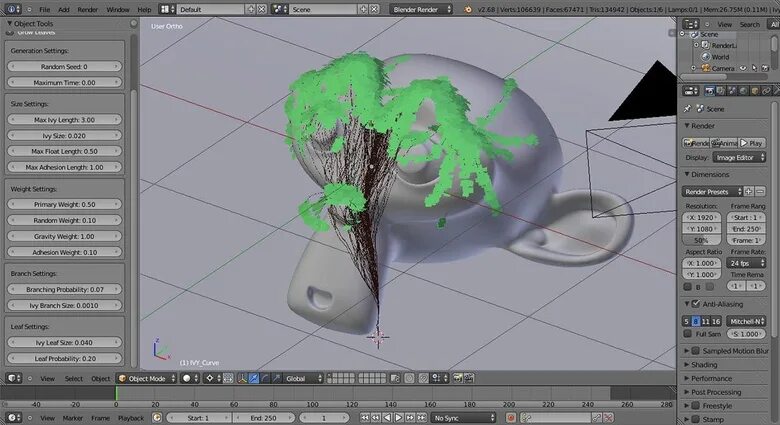Screen dimensions: 780x425
Task: Toggle Camera visibility eye in outliner
Action: [743, 68]
